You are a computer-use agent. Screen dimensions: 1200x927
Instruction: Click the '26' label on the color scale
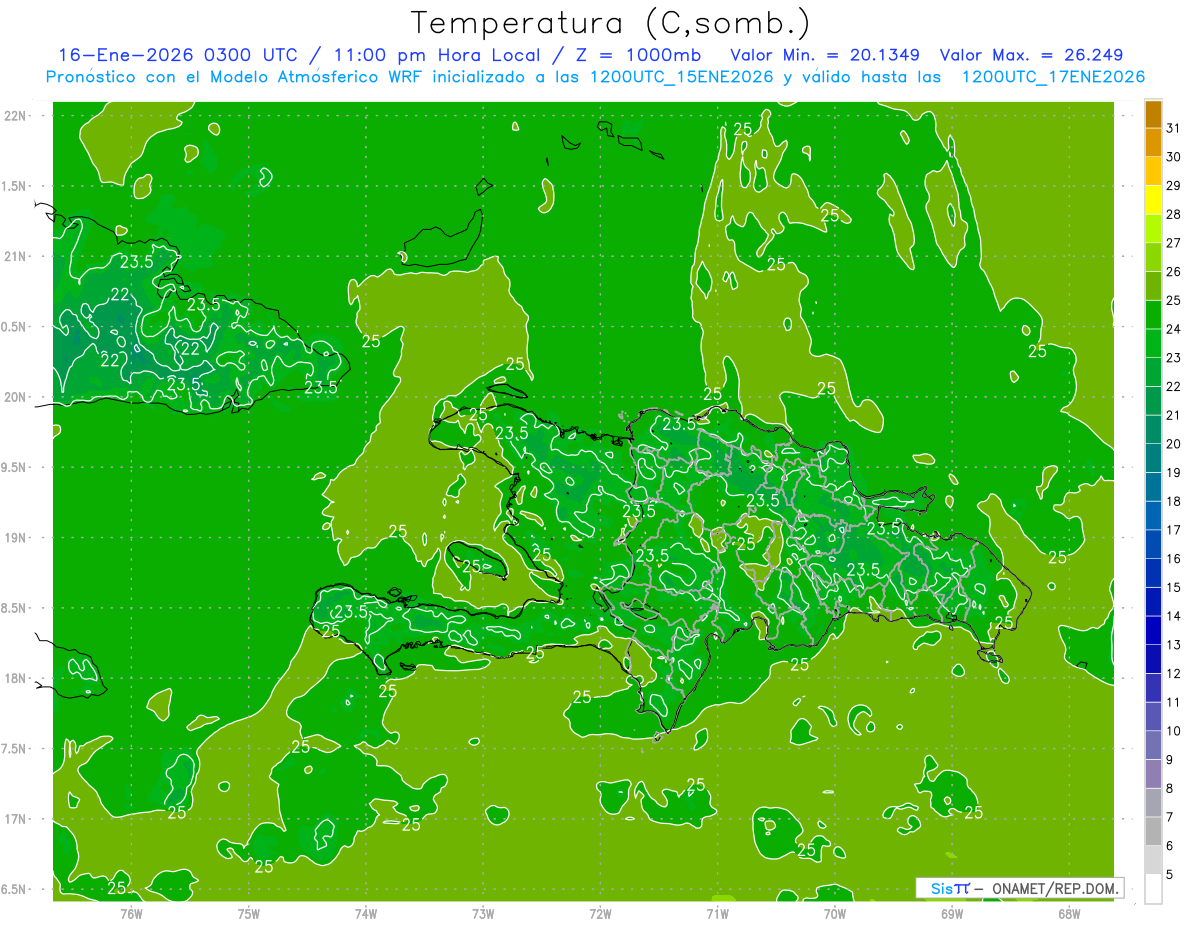(1174, 271)
